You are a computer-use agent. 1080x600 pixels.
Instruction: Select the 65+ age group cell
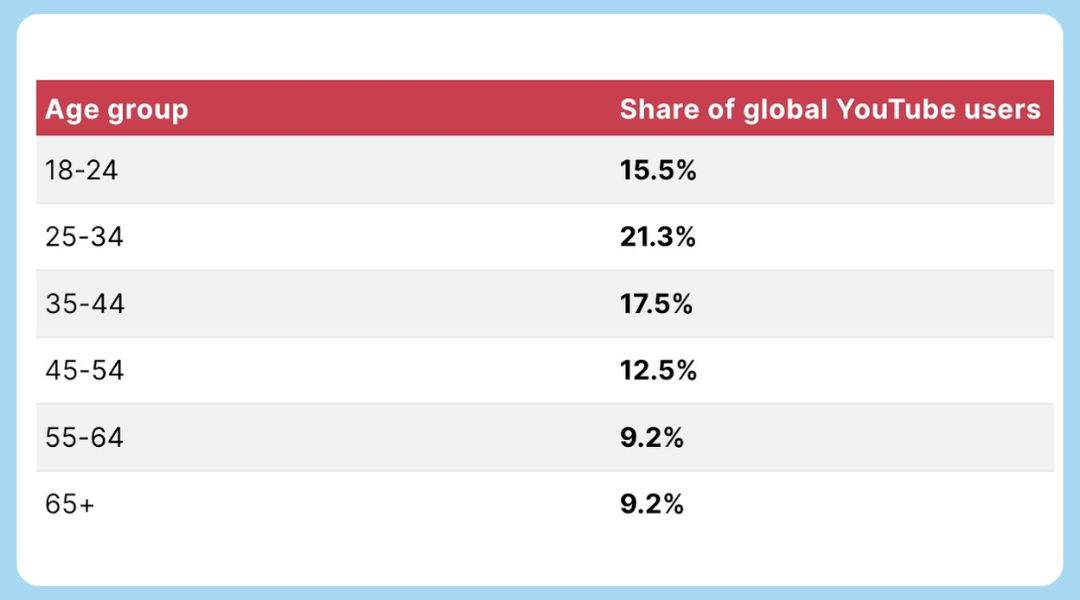click(x=70, y=504)
